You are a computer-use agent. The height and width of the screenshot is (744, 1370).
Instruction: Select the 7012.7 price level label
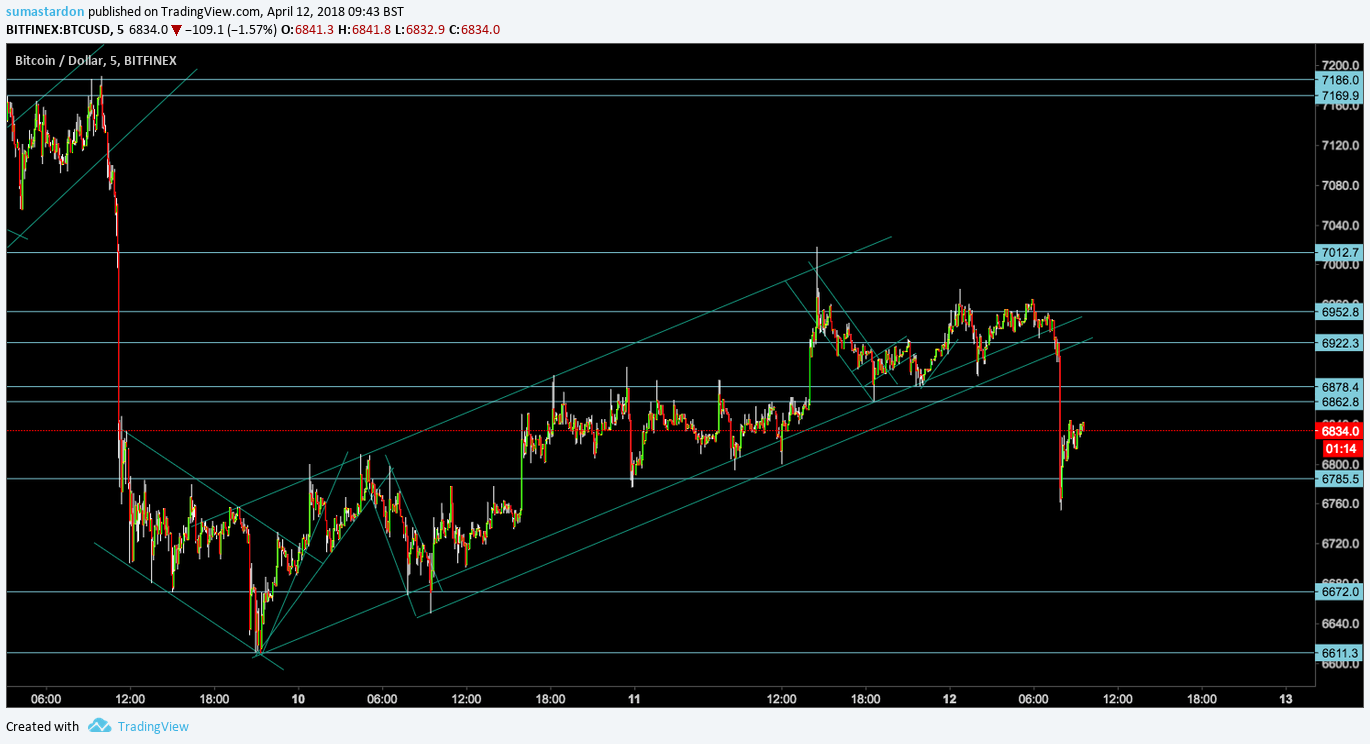click(1339, 252)
